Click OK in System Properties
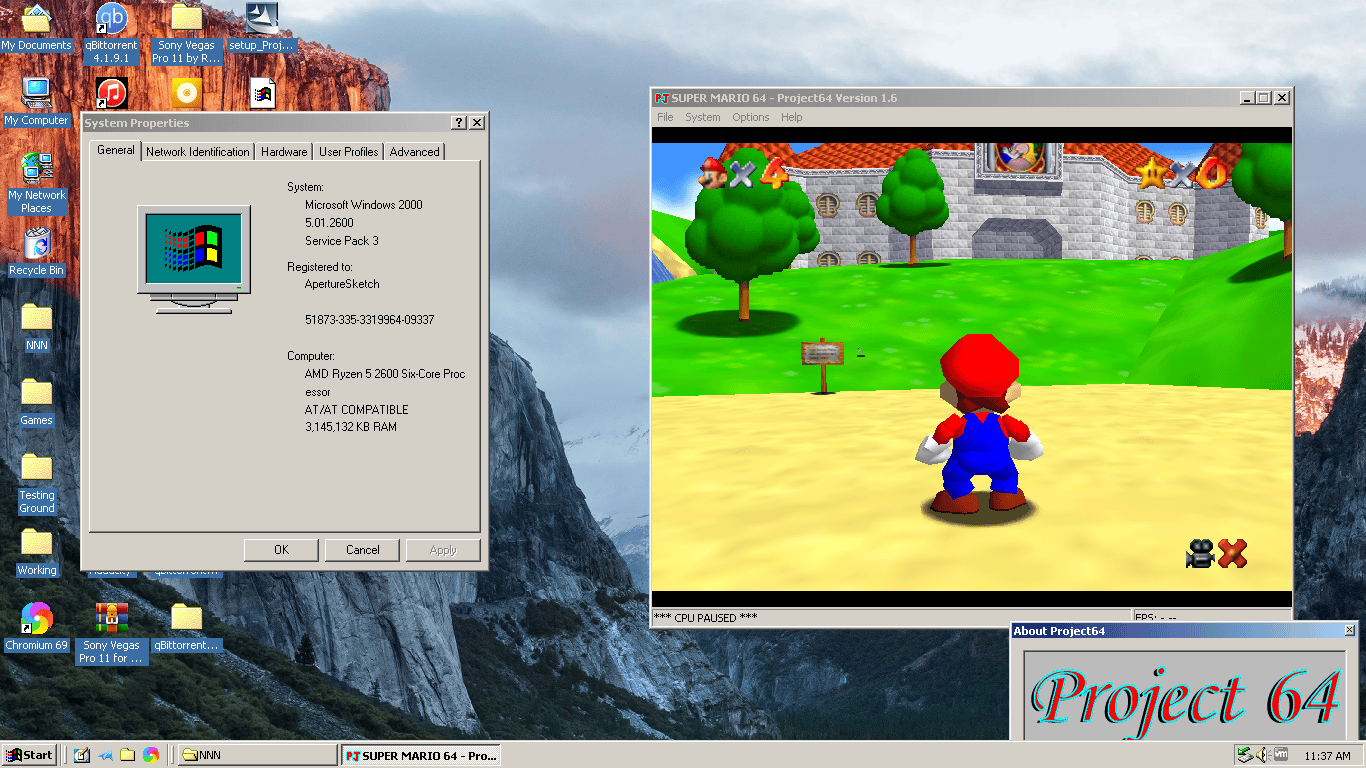Screen dimensions: 1366x768 [x=281, y=550]
